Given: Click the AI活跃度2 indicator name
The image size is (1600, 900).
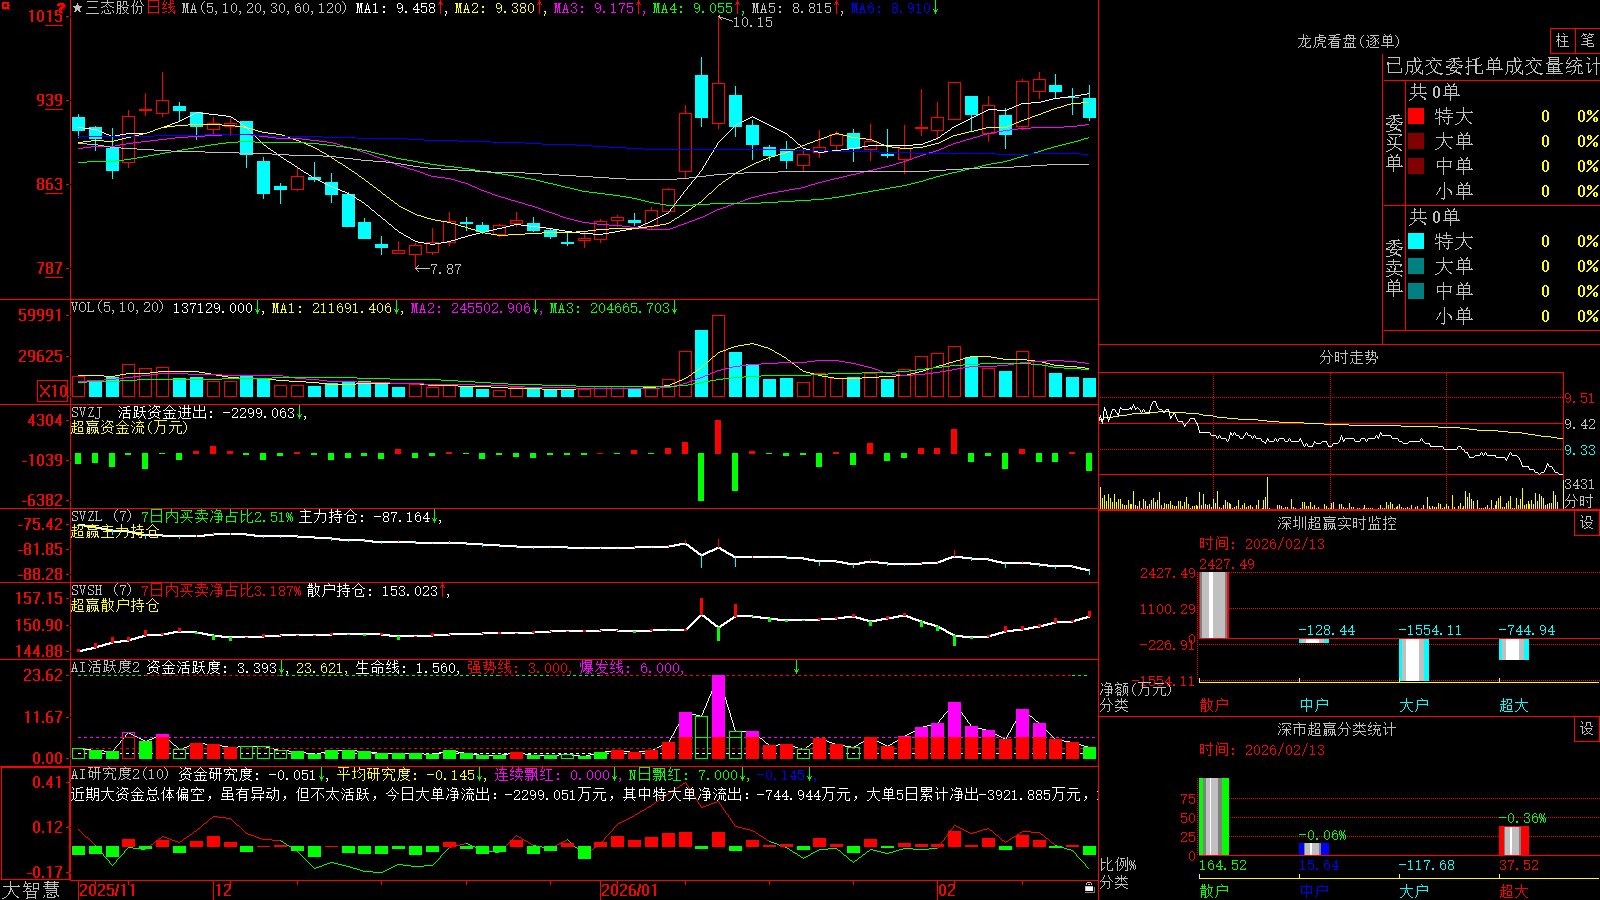Looking at the screenshot, I should tap(106, 667).
